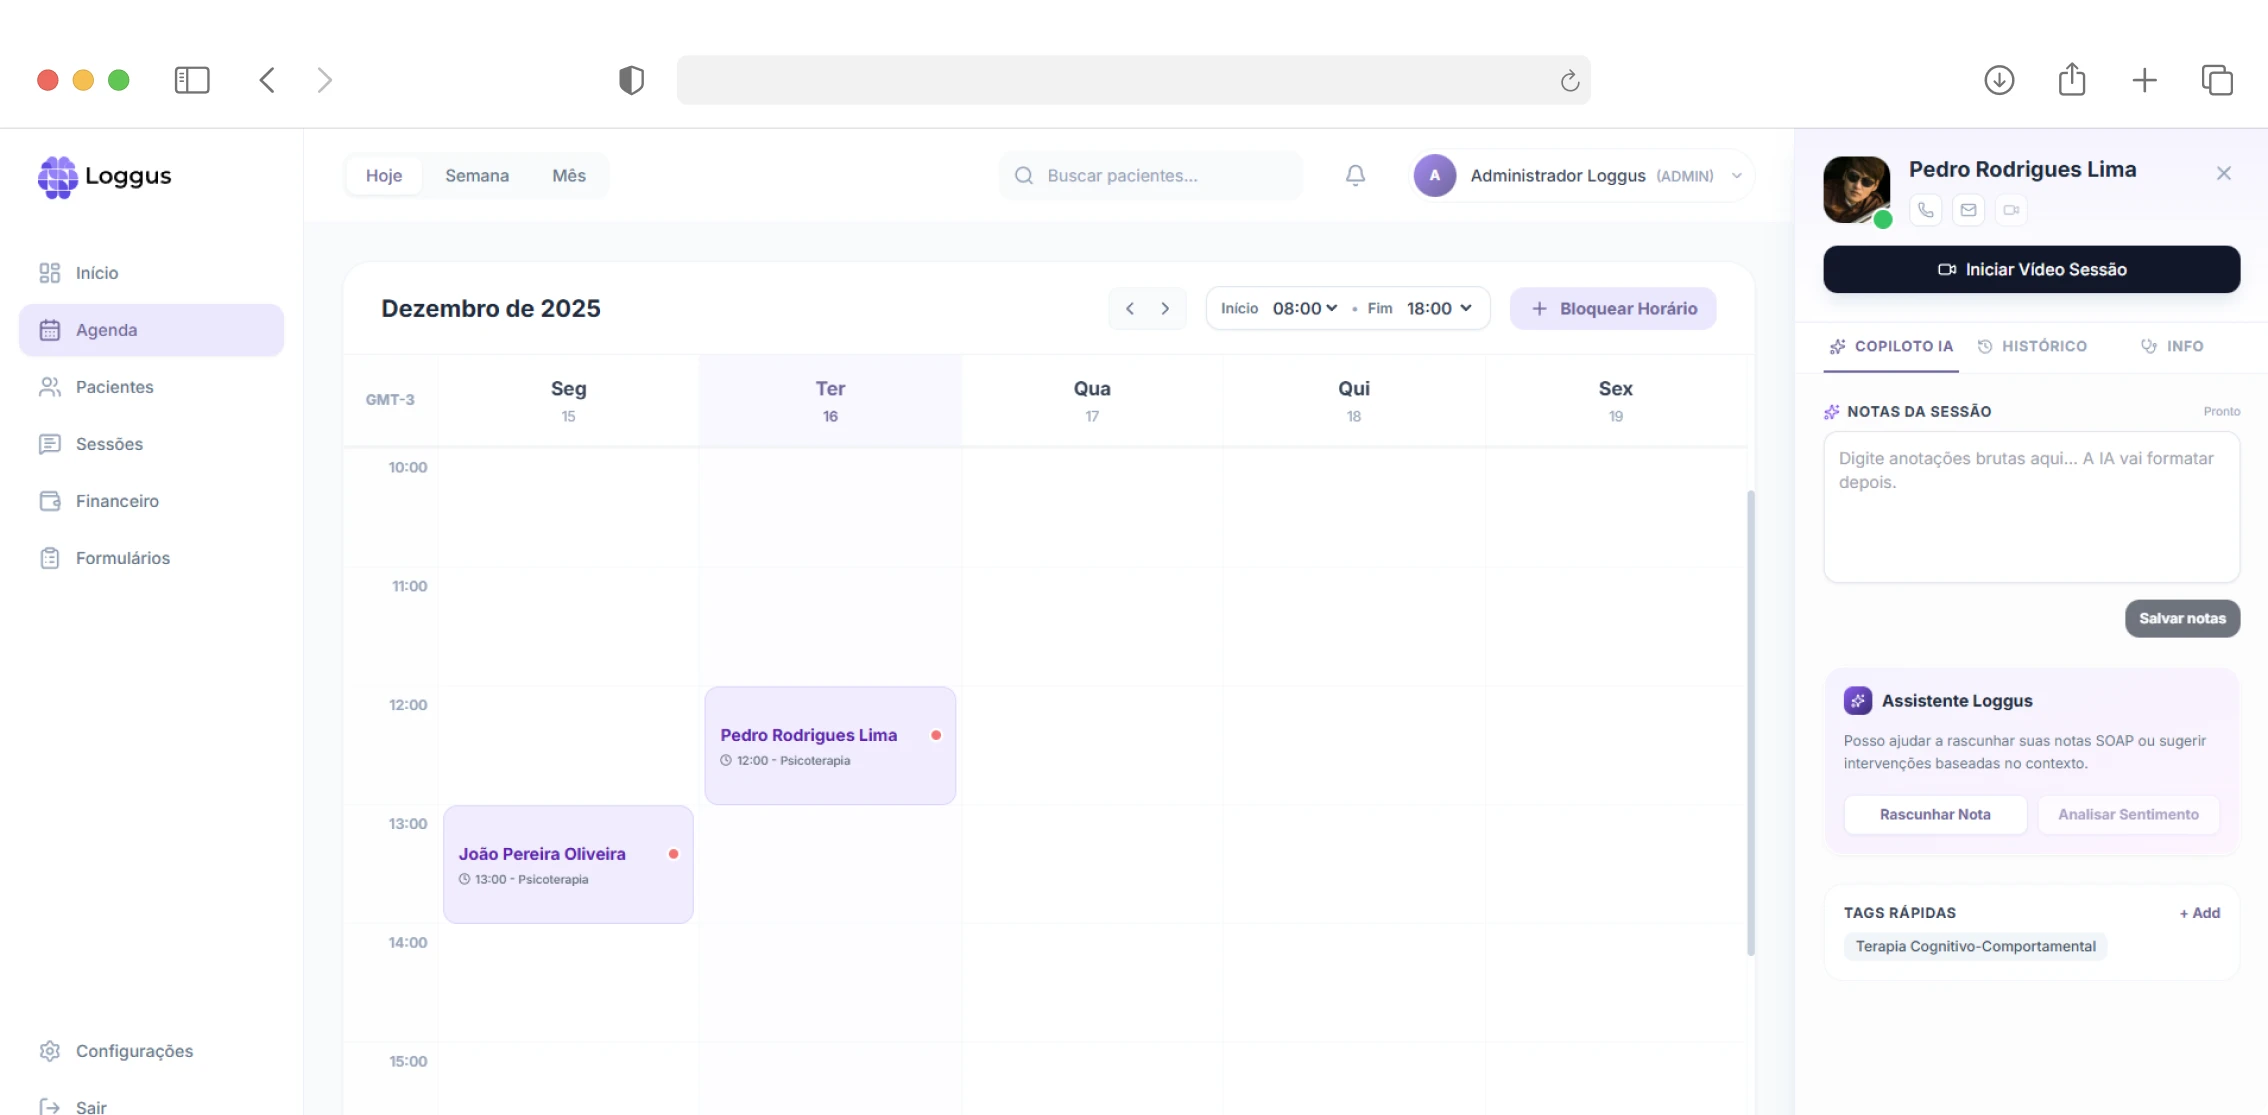Image resolution: width=2268 pixels, height=1115 pixels.
Task: Click Rascunhar Nota button
Action: click(1934, 815)
